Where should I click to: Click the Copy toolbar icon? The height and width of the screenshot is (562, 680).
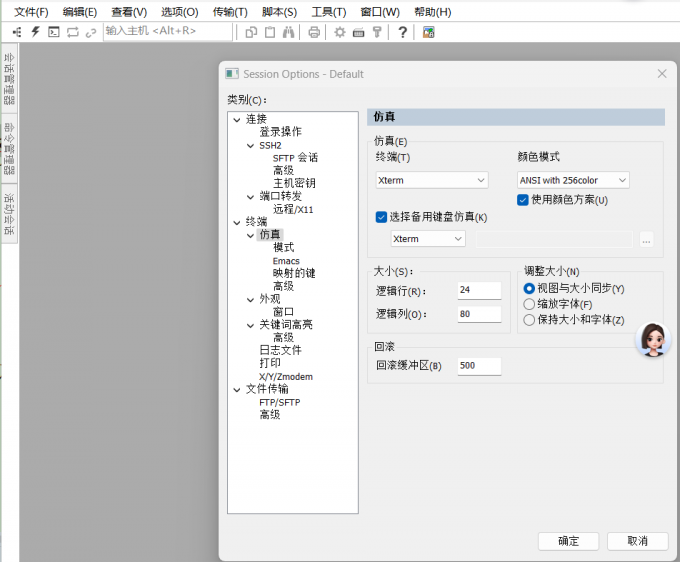(x=251, y=32)
